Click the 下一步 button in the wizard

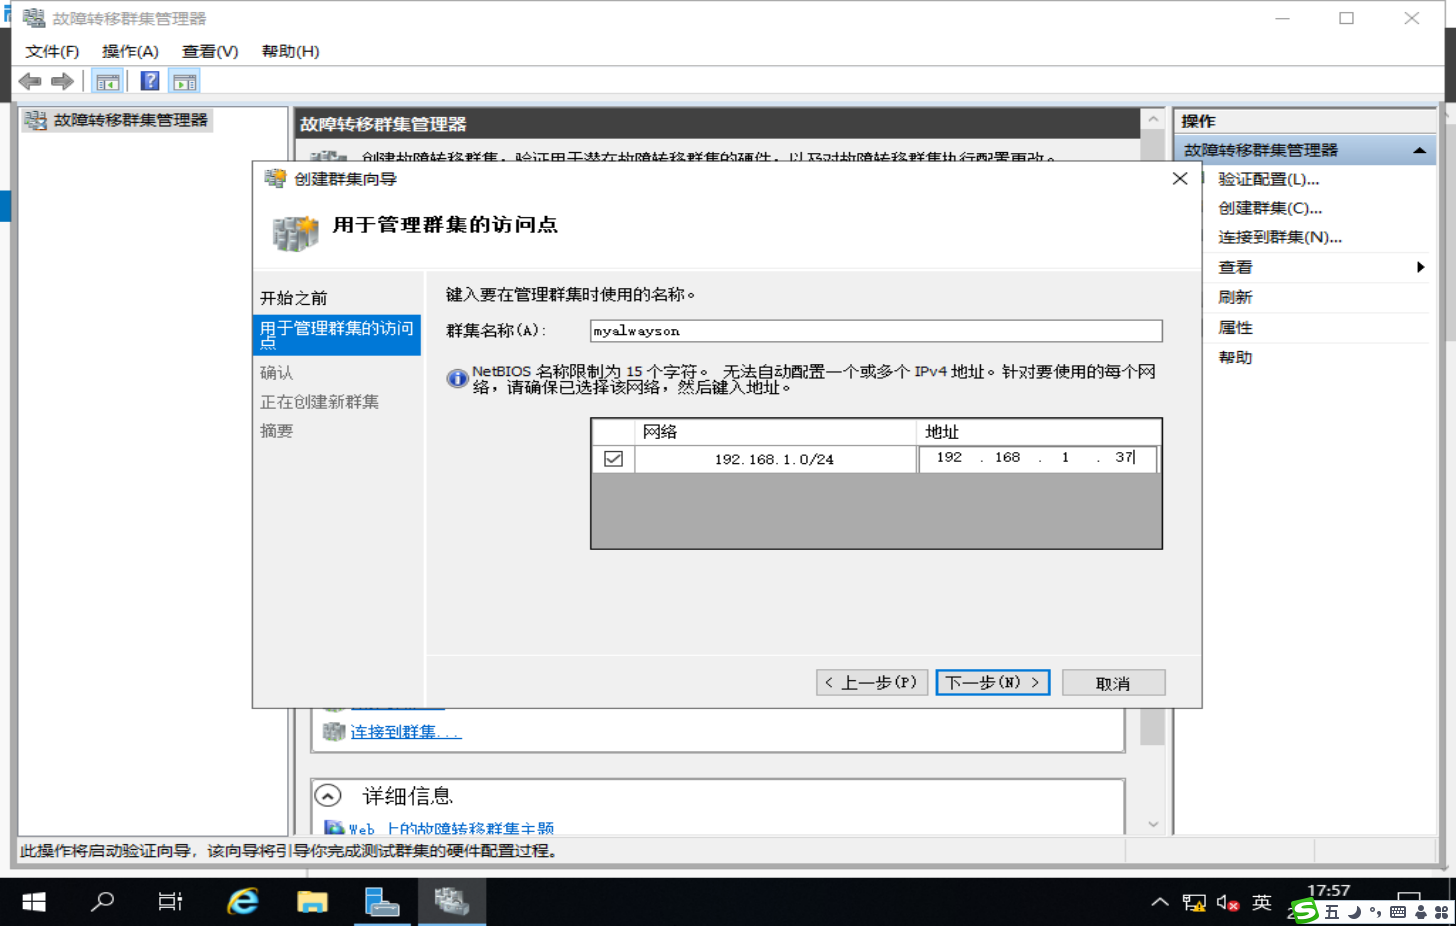pos(991,682)
